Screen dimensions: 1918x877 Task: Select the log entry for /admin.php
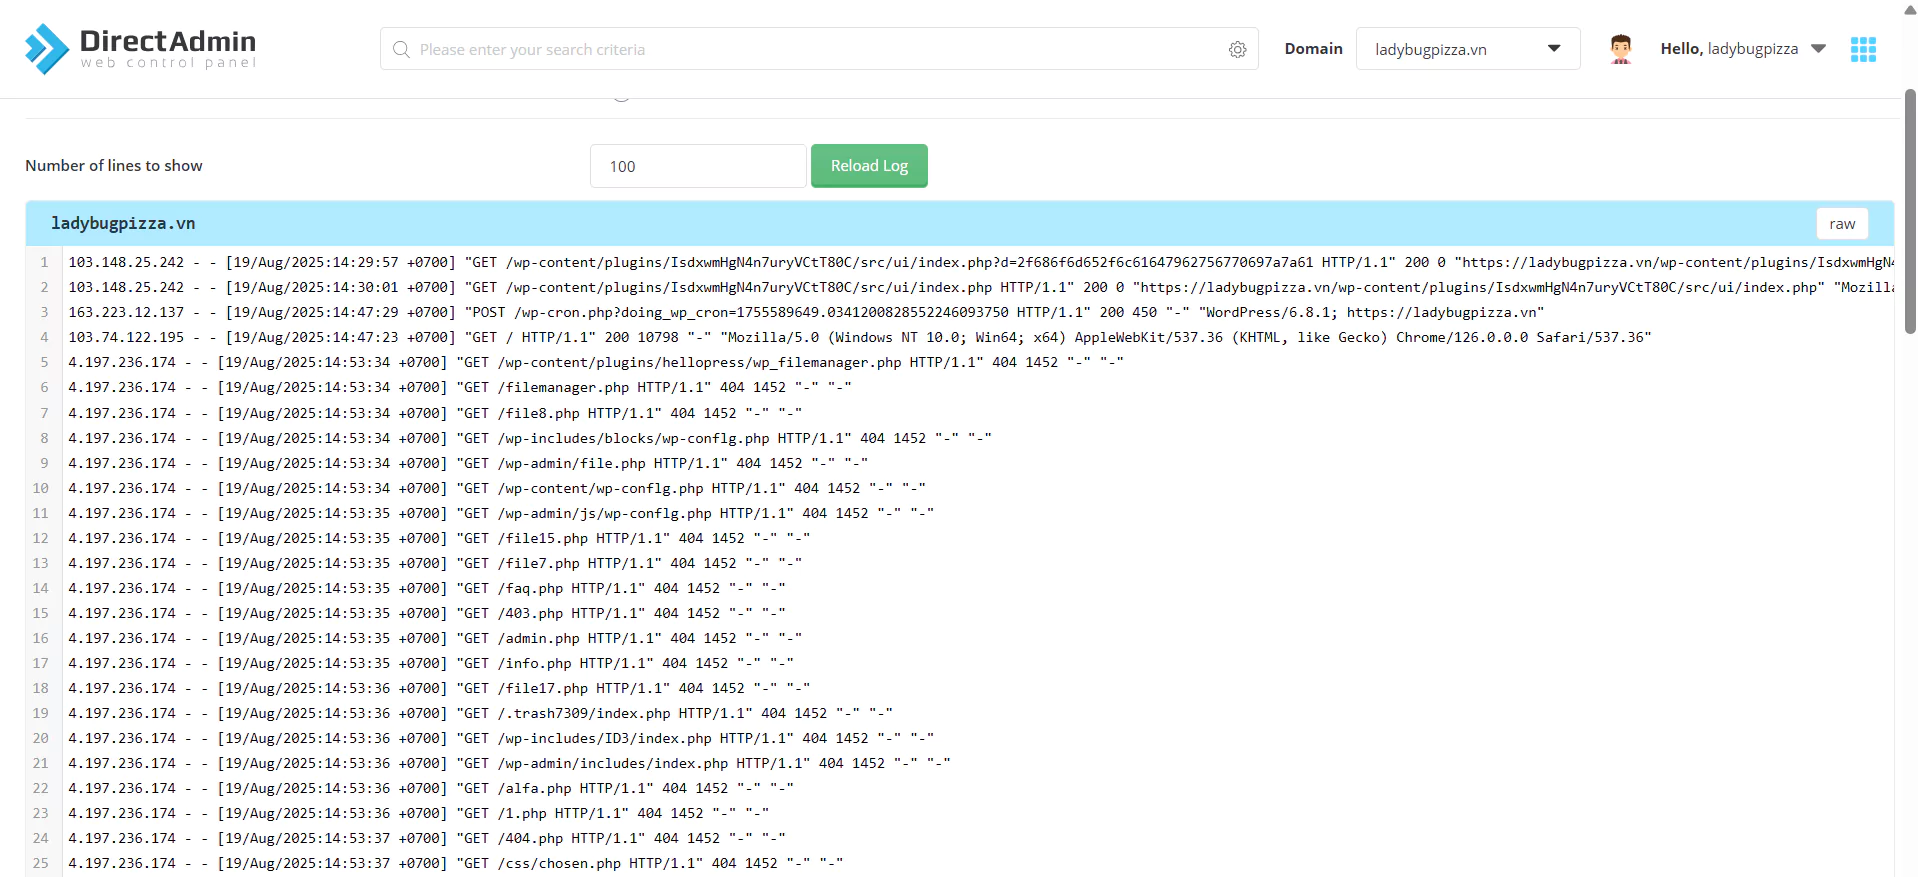click(x=435, y=638)
